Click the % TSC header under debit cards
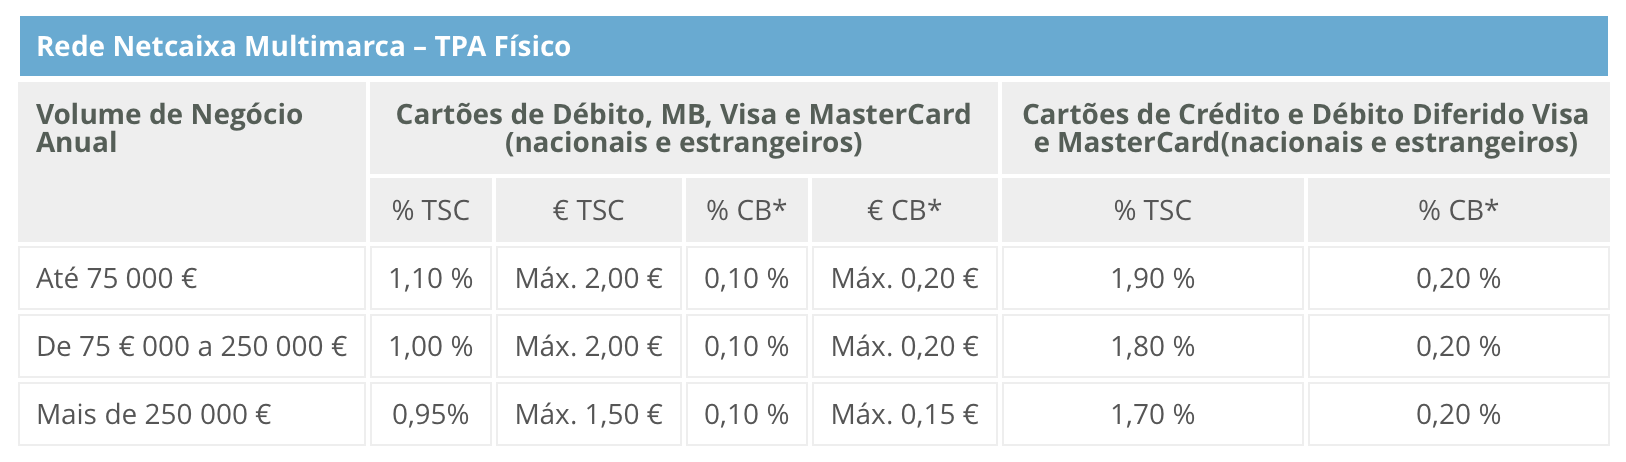The image size is (1626, 462). 430,210
